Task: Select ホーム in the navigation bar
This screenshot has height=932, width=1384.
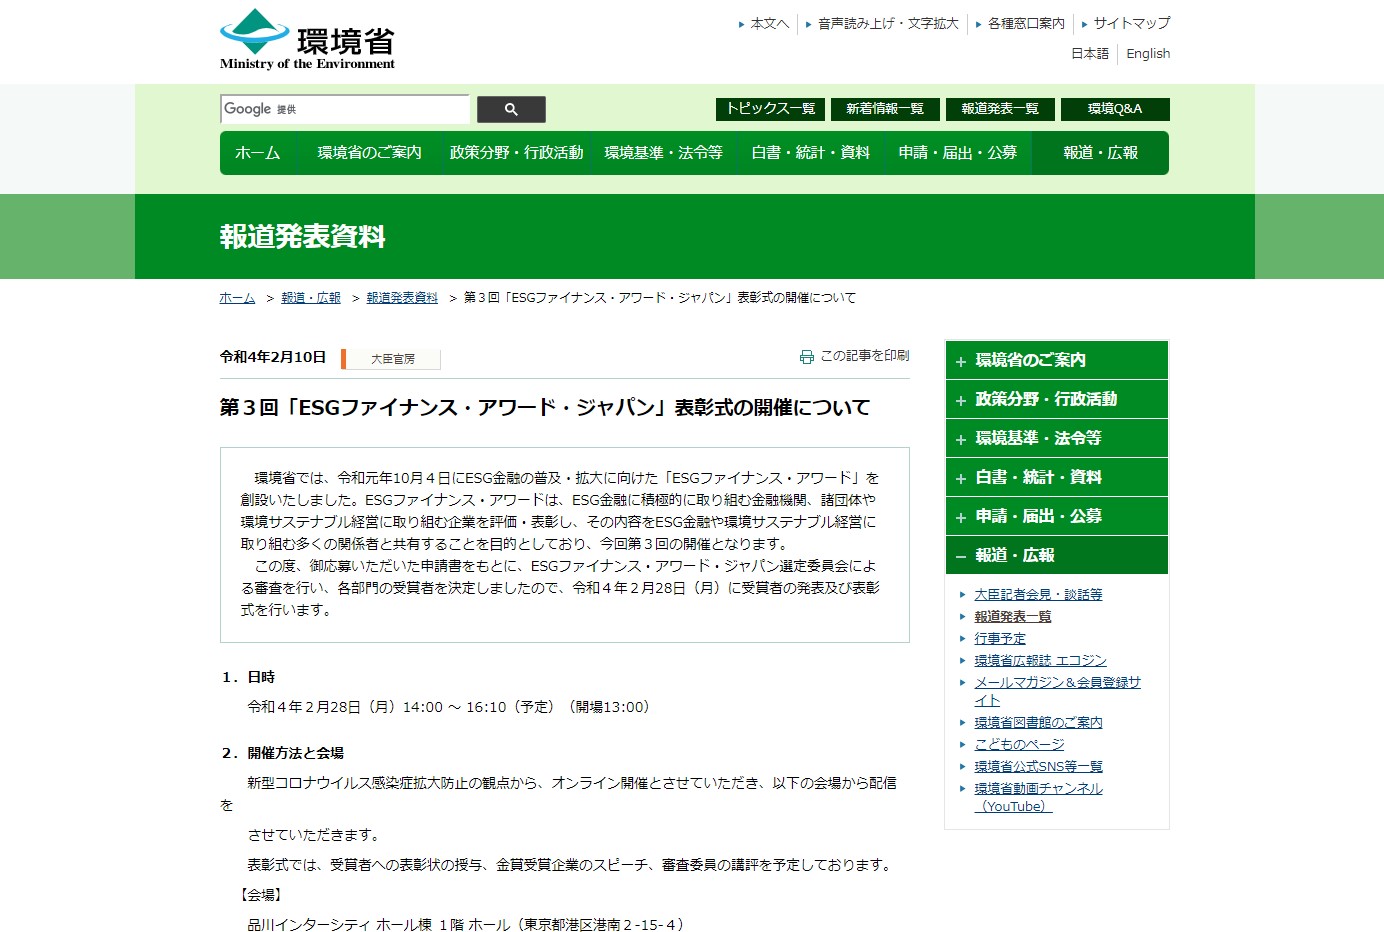Action: (x=258, y=152)
